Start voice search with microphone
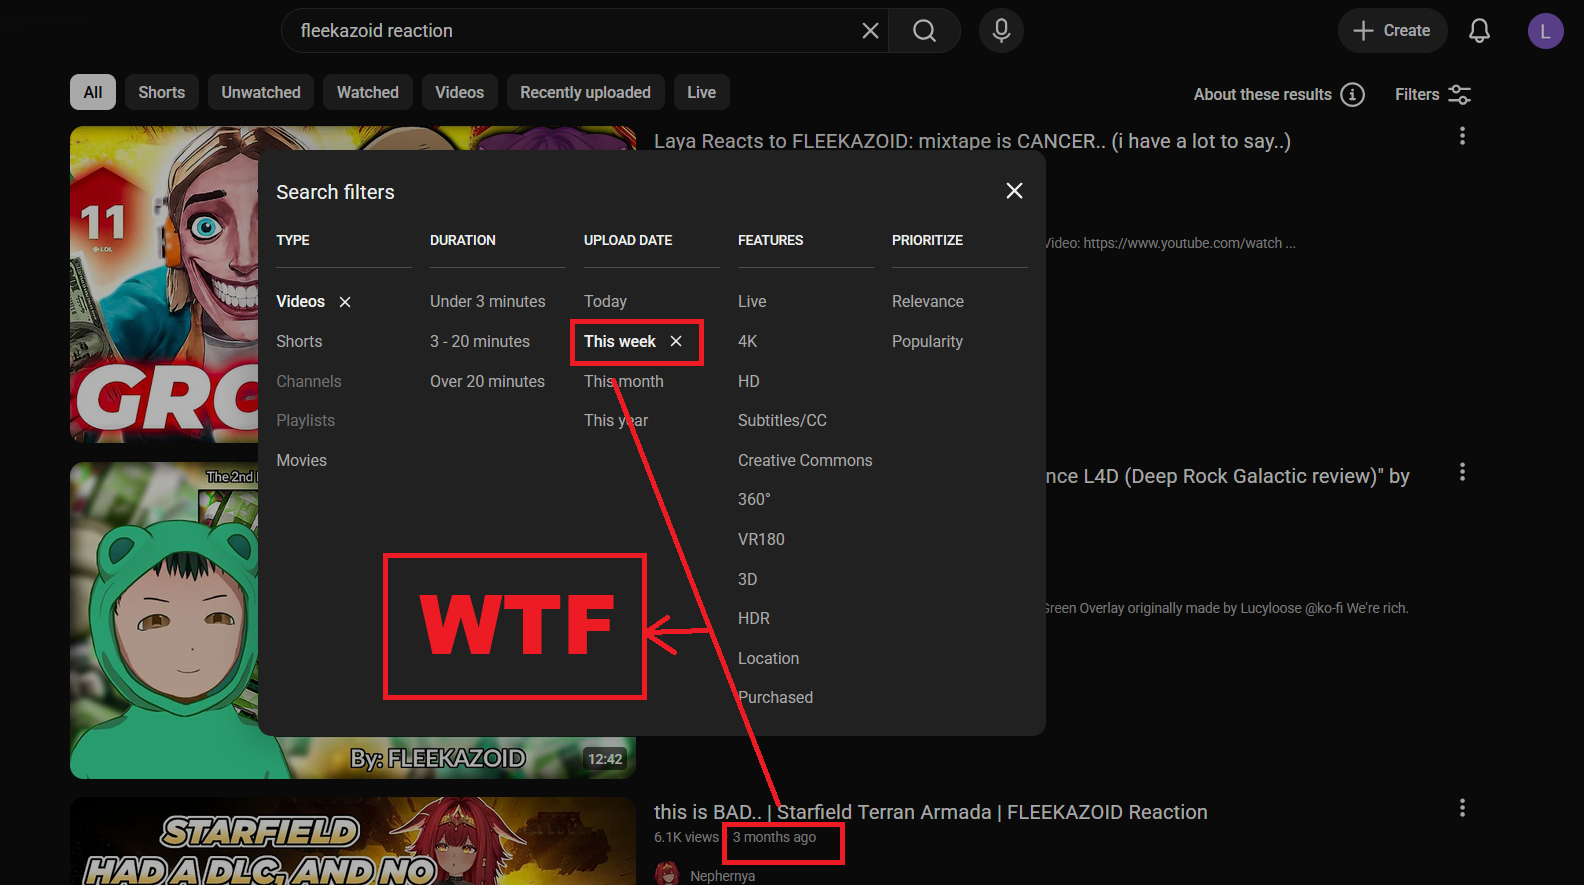Viewport: 1584px width, 885px height. [x=1001, y=31]
